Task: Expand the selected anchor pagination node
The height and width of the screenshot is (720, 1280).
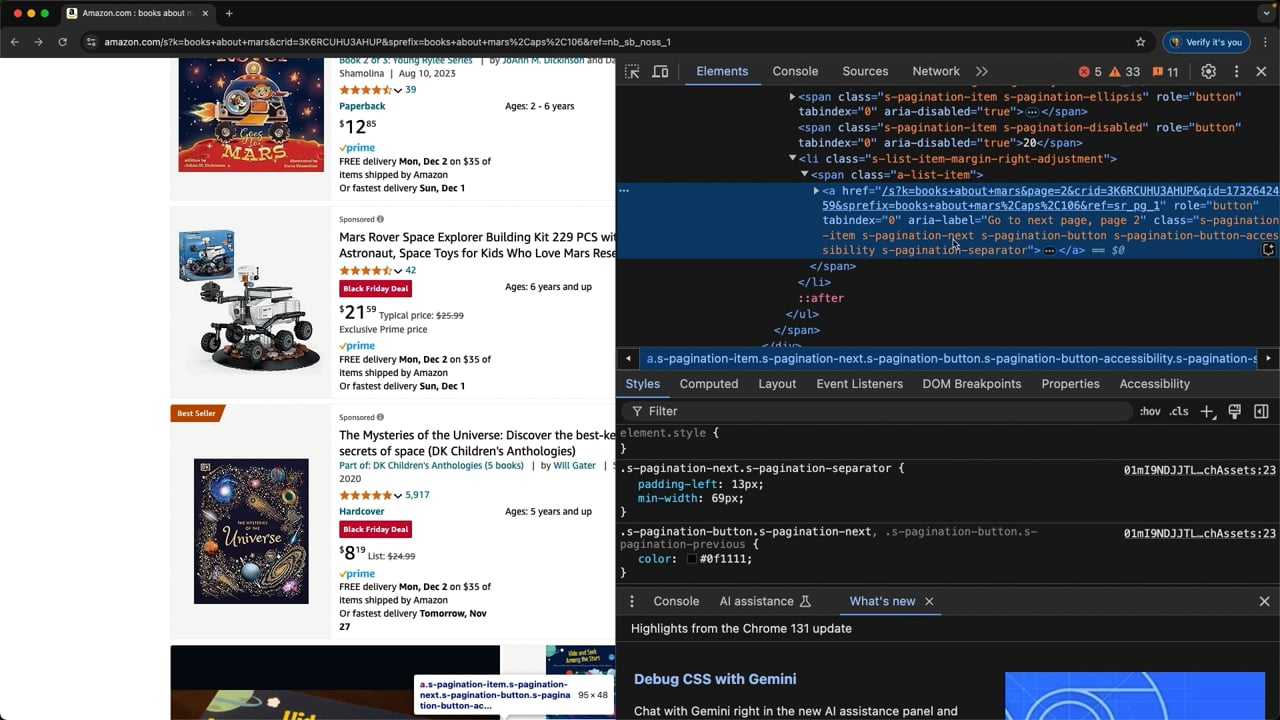Action: click(816, 190)
